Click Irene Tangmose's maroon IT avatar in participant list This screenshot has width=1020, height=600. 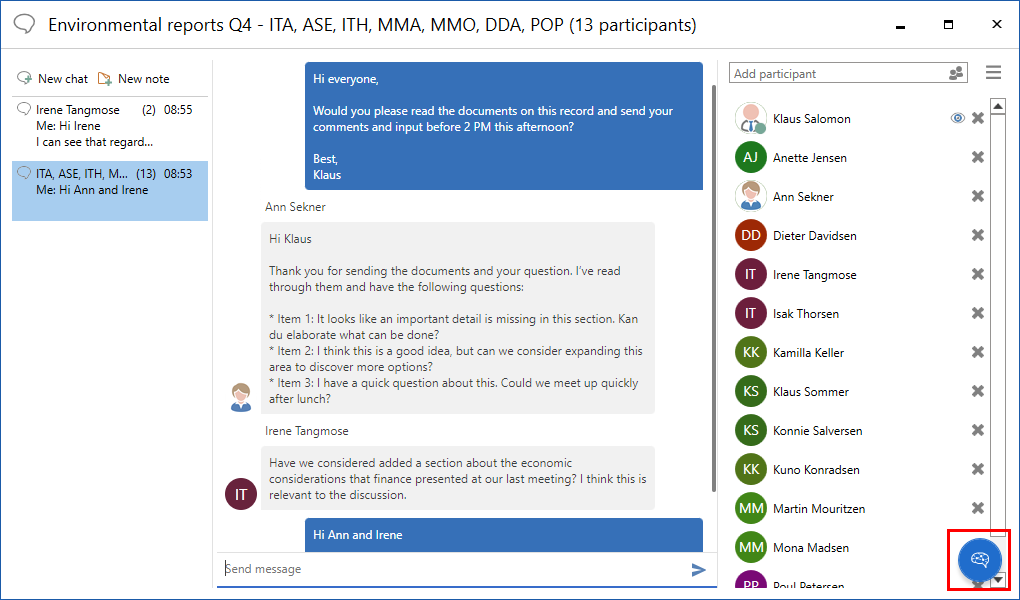pyautogui.click(x=751, y=275)
